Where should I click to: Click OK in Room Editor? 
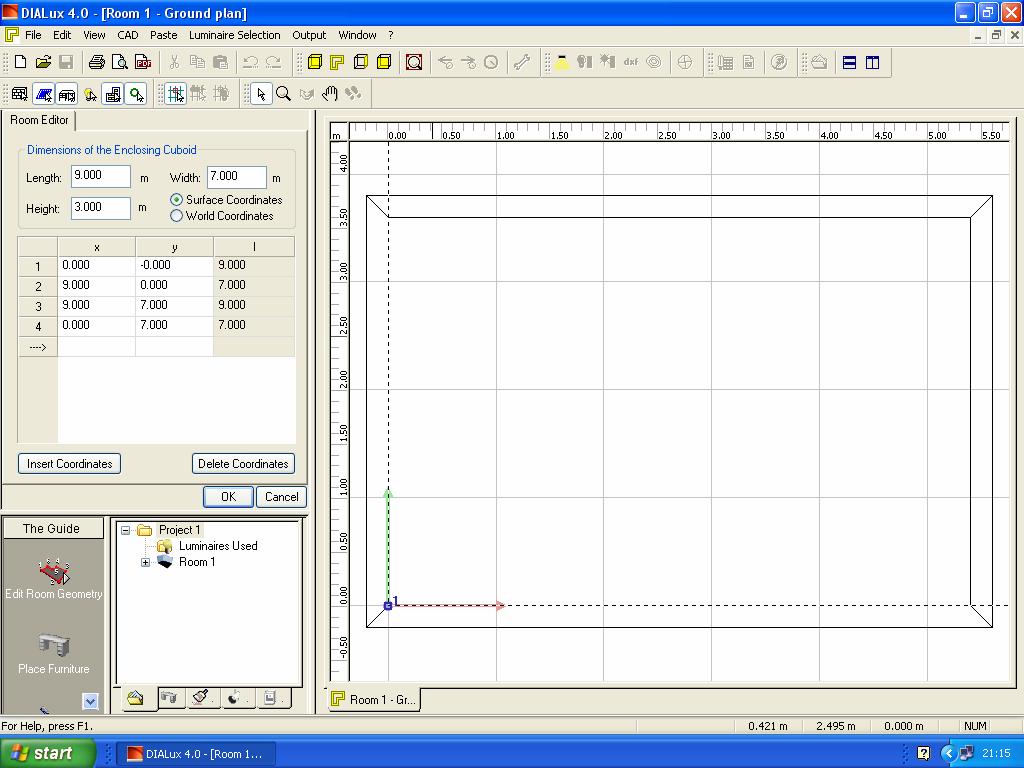(x=228, y=497)
